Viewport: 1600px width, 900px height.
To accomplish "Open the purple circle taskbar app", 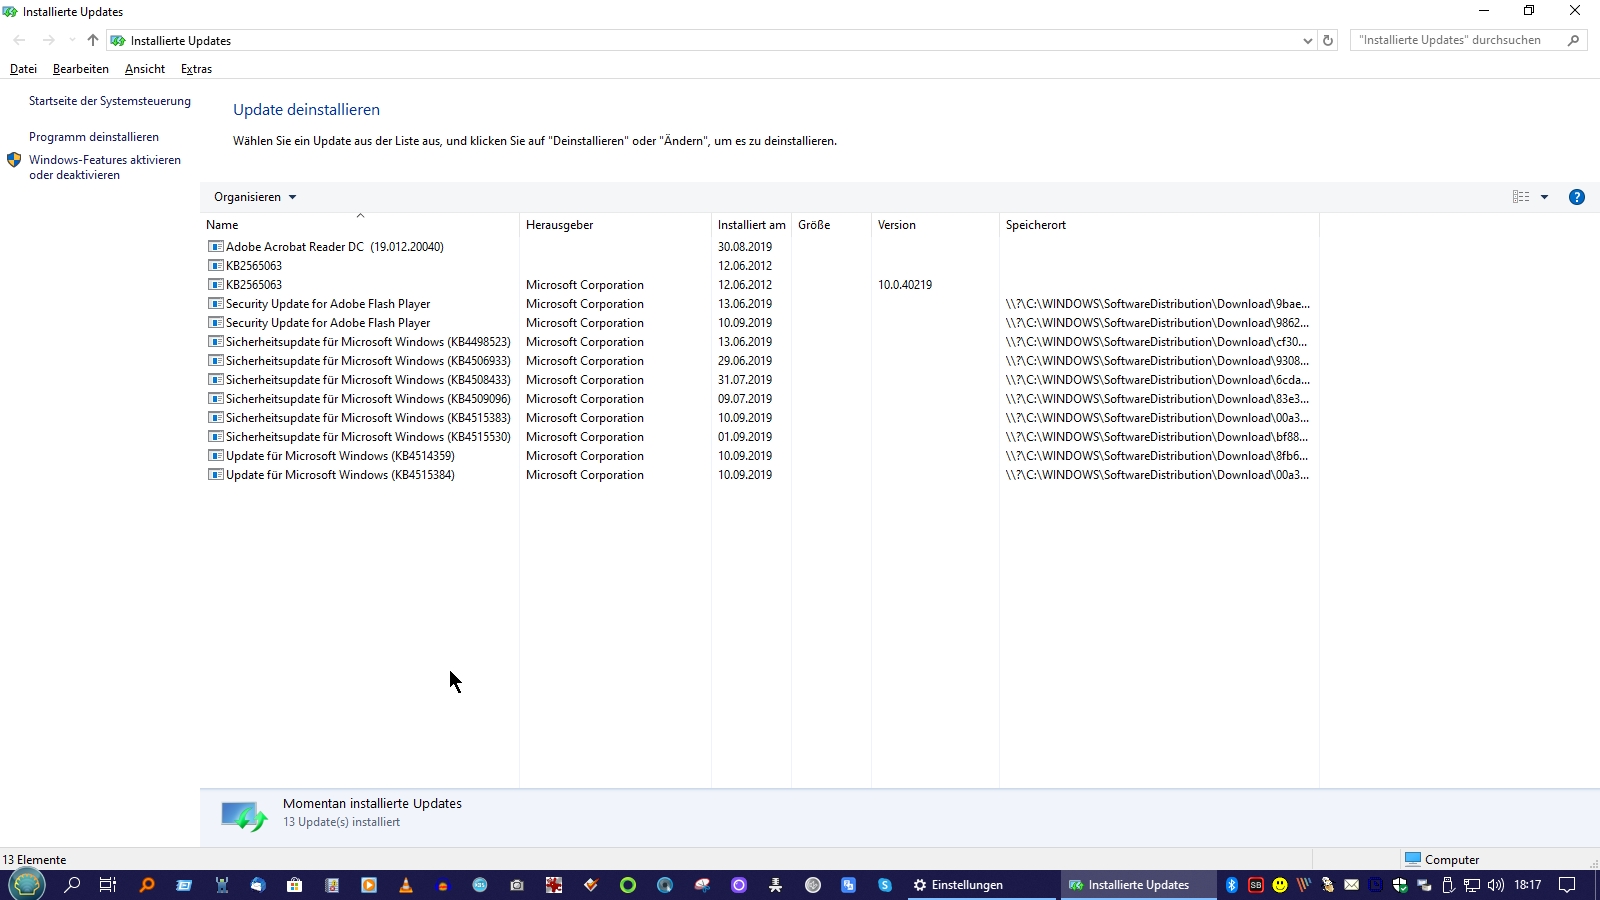I will (x=739, y=885).
